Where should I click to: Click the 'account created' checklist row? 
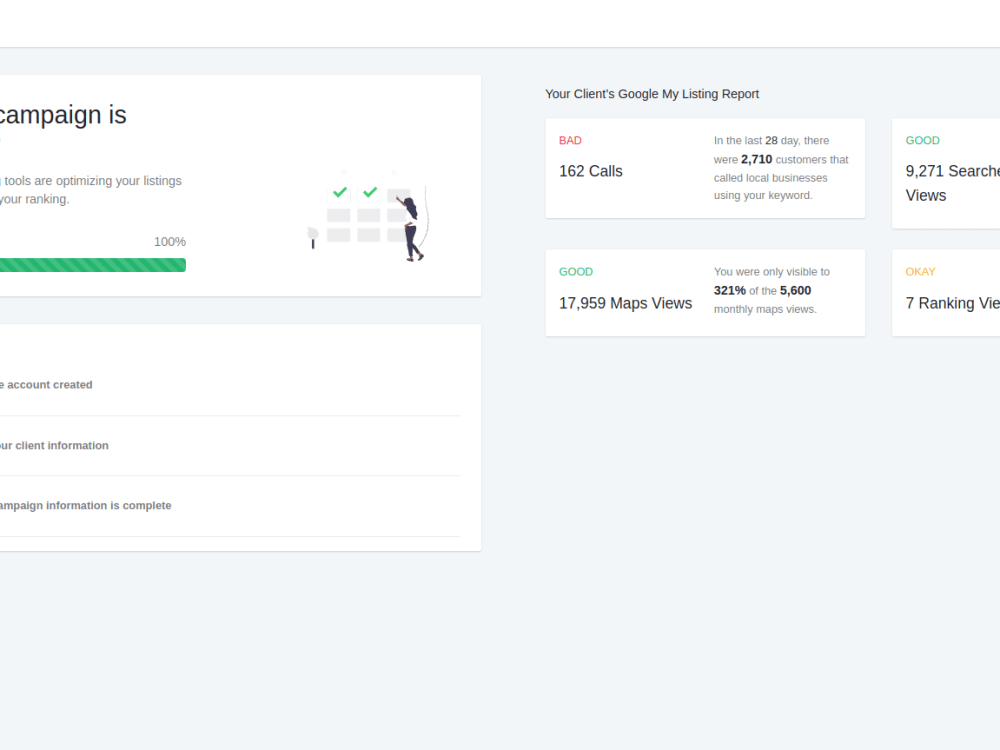coord(230,385)
